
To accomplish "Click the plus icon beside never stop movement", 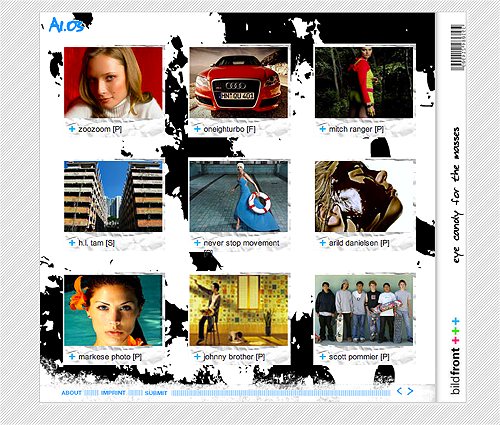I will click(x=197, y=243).
